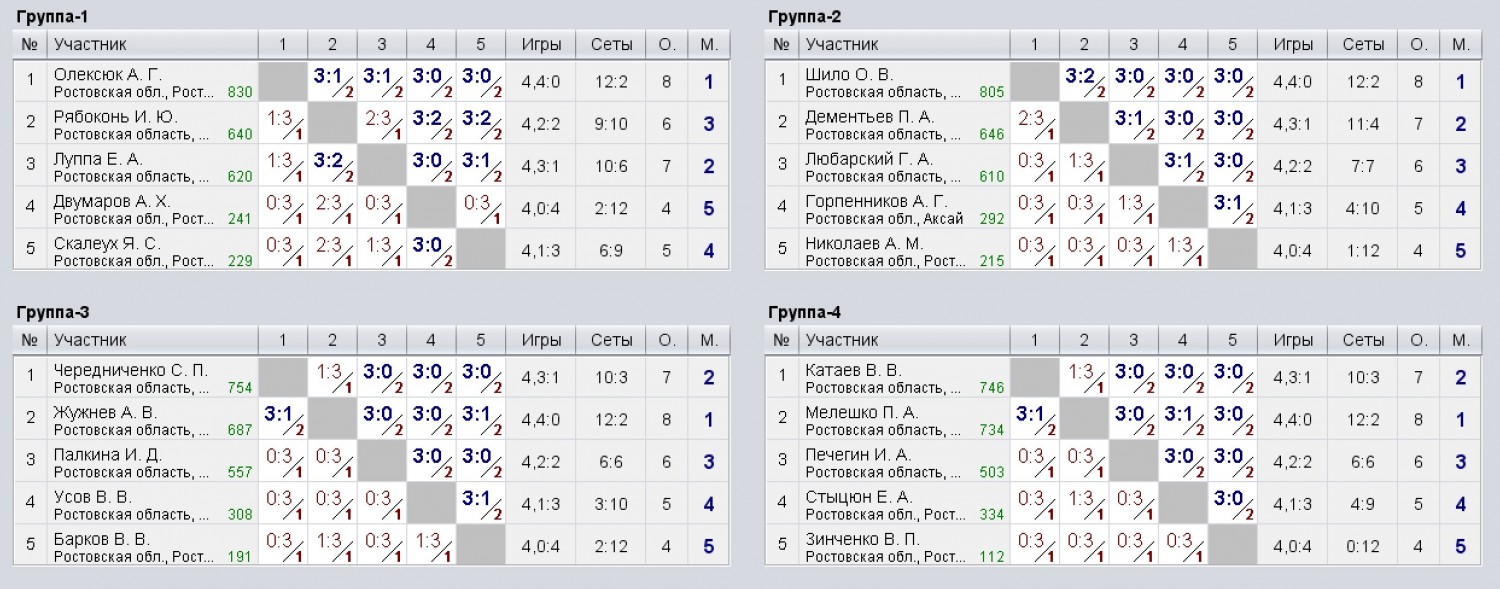This screenshot has width=1500, height=589.
Task: Click the Игры column header in Группа-2
Action: [x=1293, y=44]
